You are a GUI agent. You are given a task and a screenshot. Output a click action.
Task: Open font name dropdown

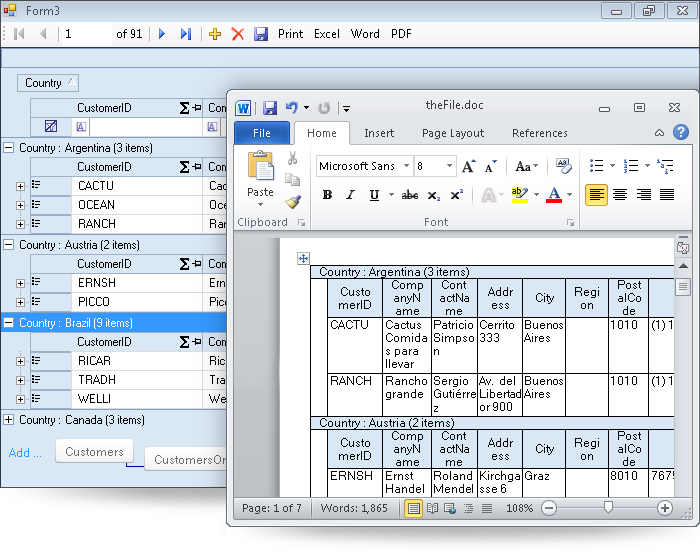click(x=406, y=166)
